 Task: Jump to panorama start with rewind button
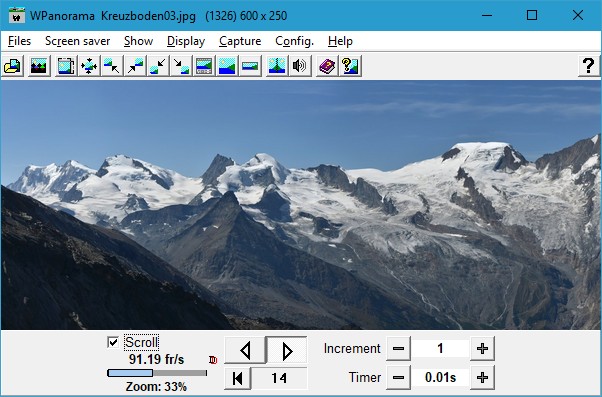pyautogui.click(x=238, y=378)
